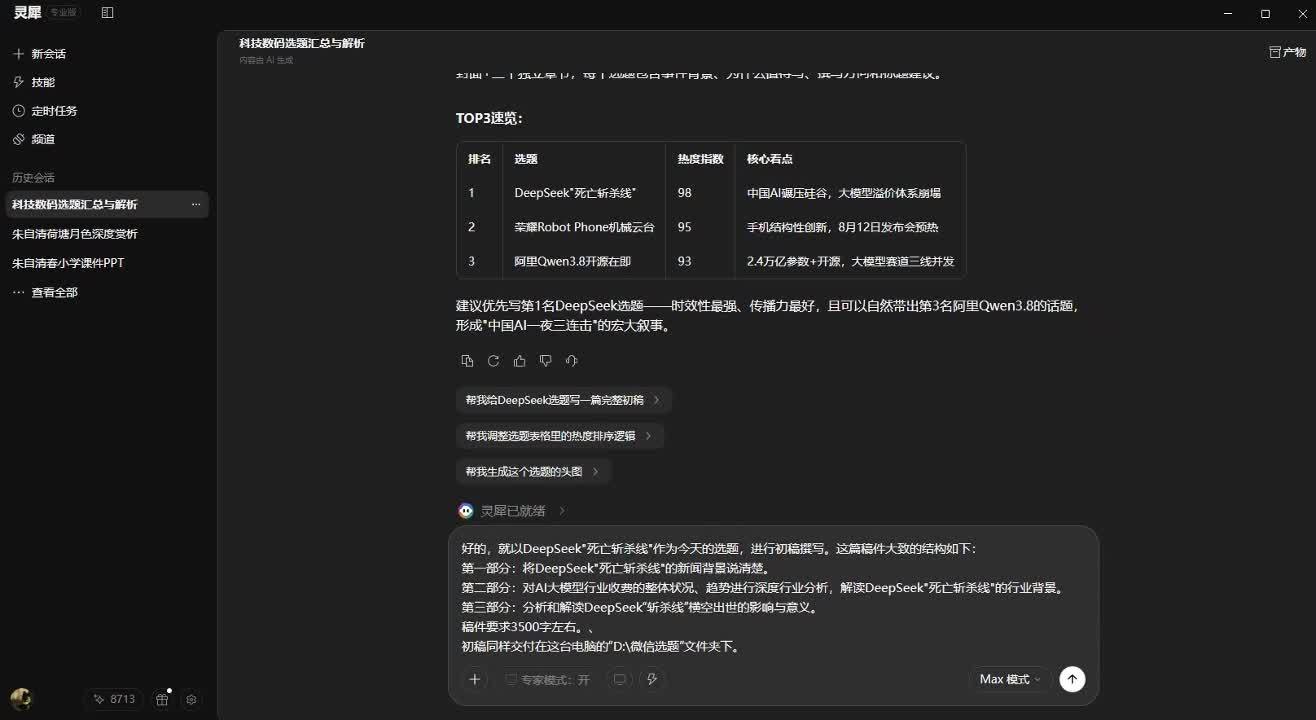
Task: Click the 灵犀 mascot status icon
Action: click(x=466, y=511)
